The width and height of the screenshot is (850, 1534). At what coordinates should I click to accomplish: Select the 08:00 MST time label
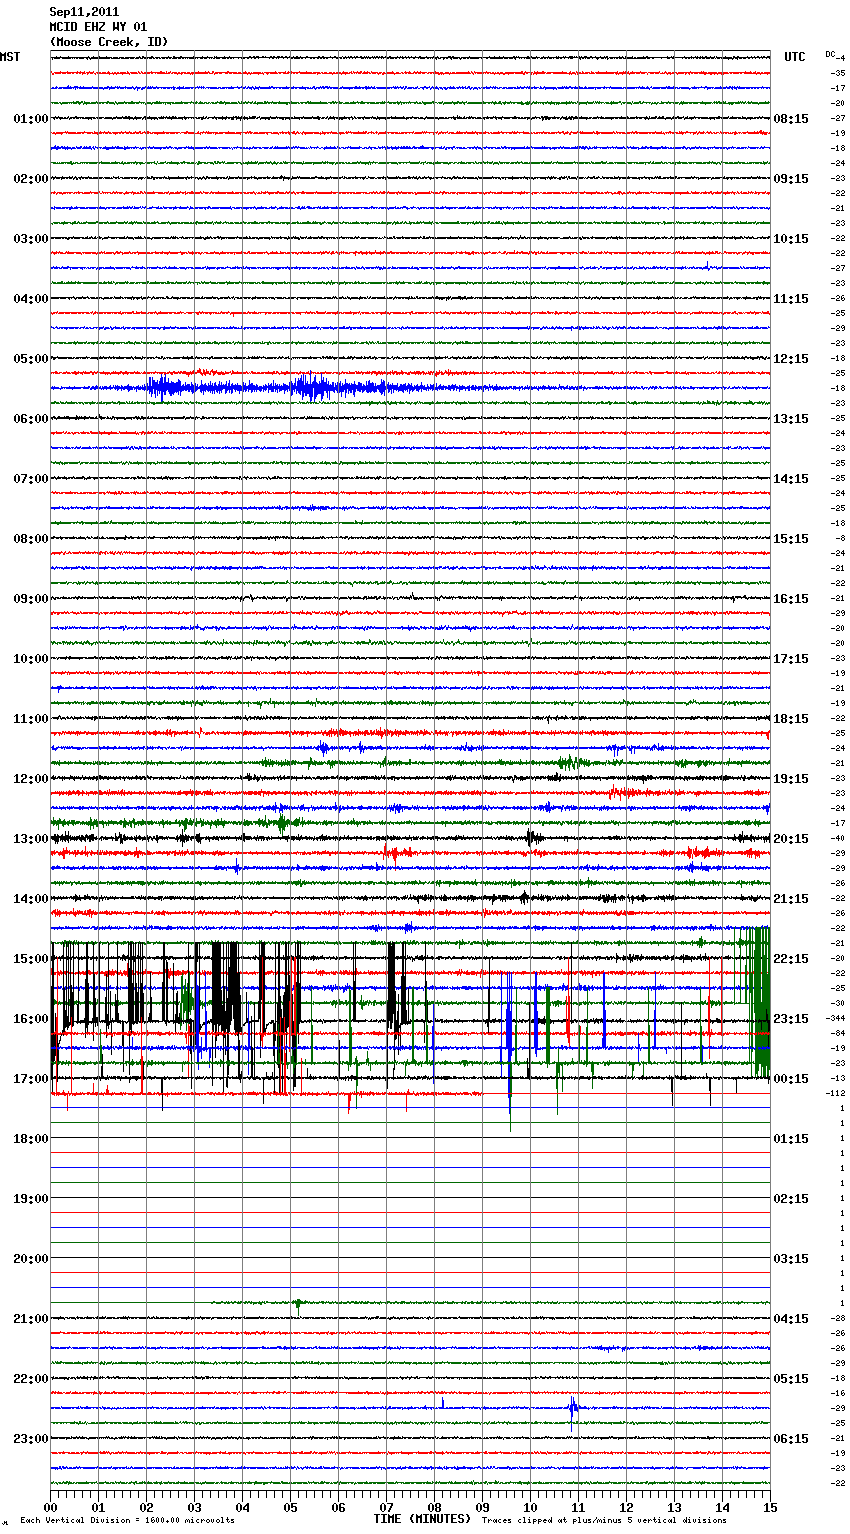31,539
